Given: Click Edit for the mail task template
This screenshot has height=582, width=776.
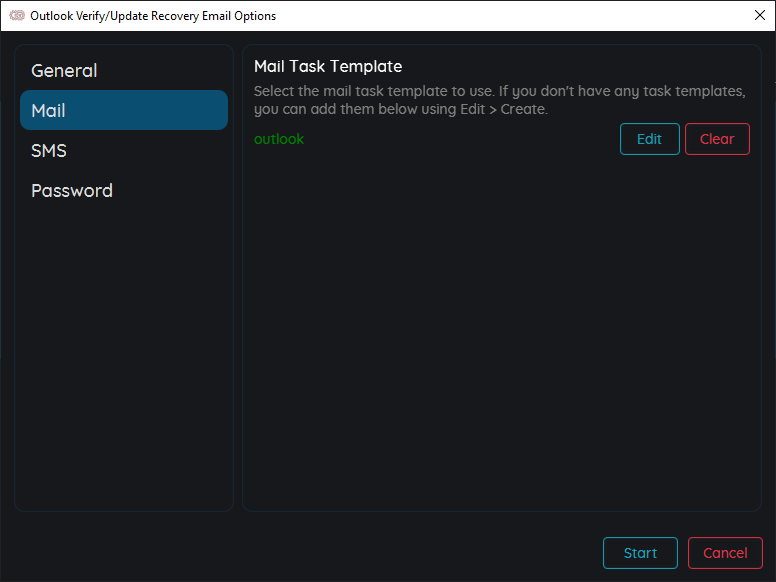Looking at the screenshot, I should tap(649, 139).
